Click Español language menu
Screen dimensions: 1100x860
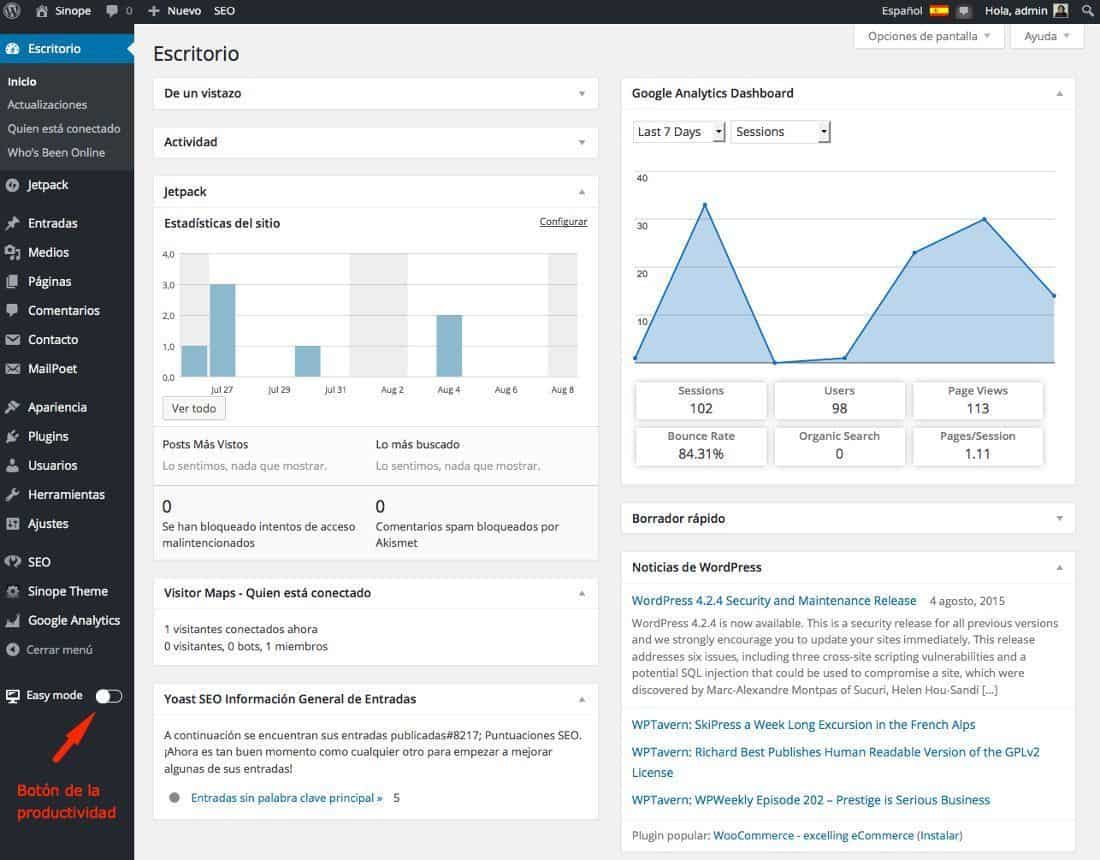pos(901,11)
